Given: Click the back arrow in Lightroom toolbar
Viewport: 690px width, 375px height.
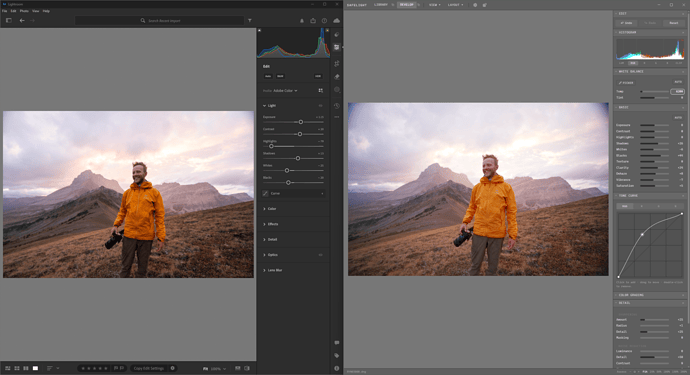Looking at the screenshot, I should pyautogui.click(x=22, y=20).
